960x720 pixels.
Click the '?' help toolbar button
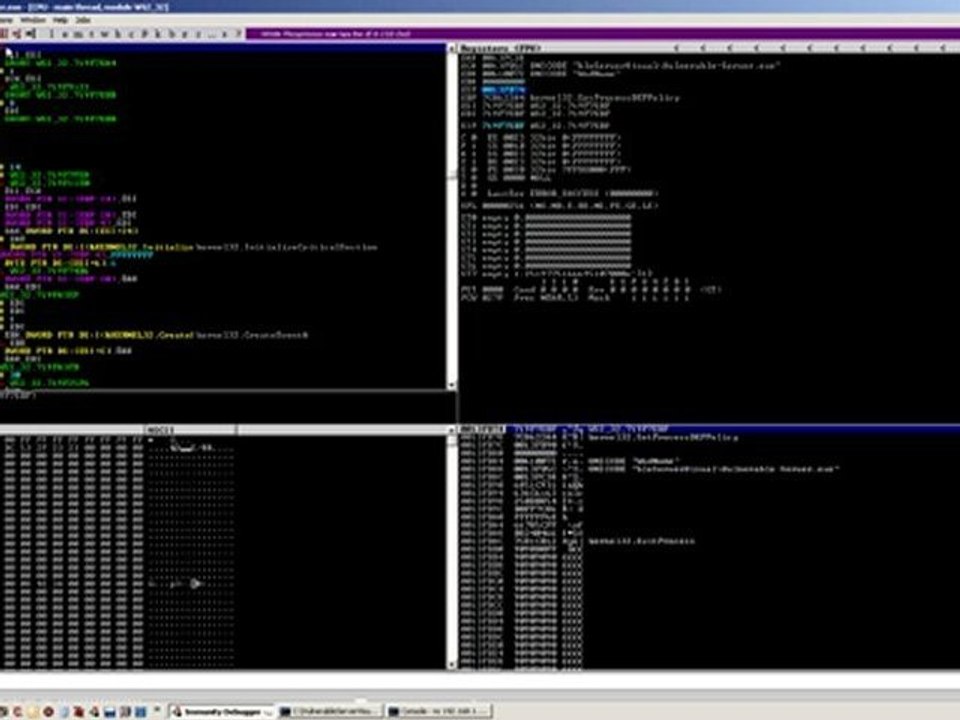pyautogui.click(x=238, y=34)
